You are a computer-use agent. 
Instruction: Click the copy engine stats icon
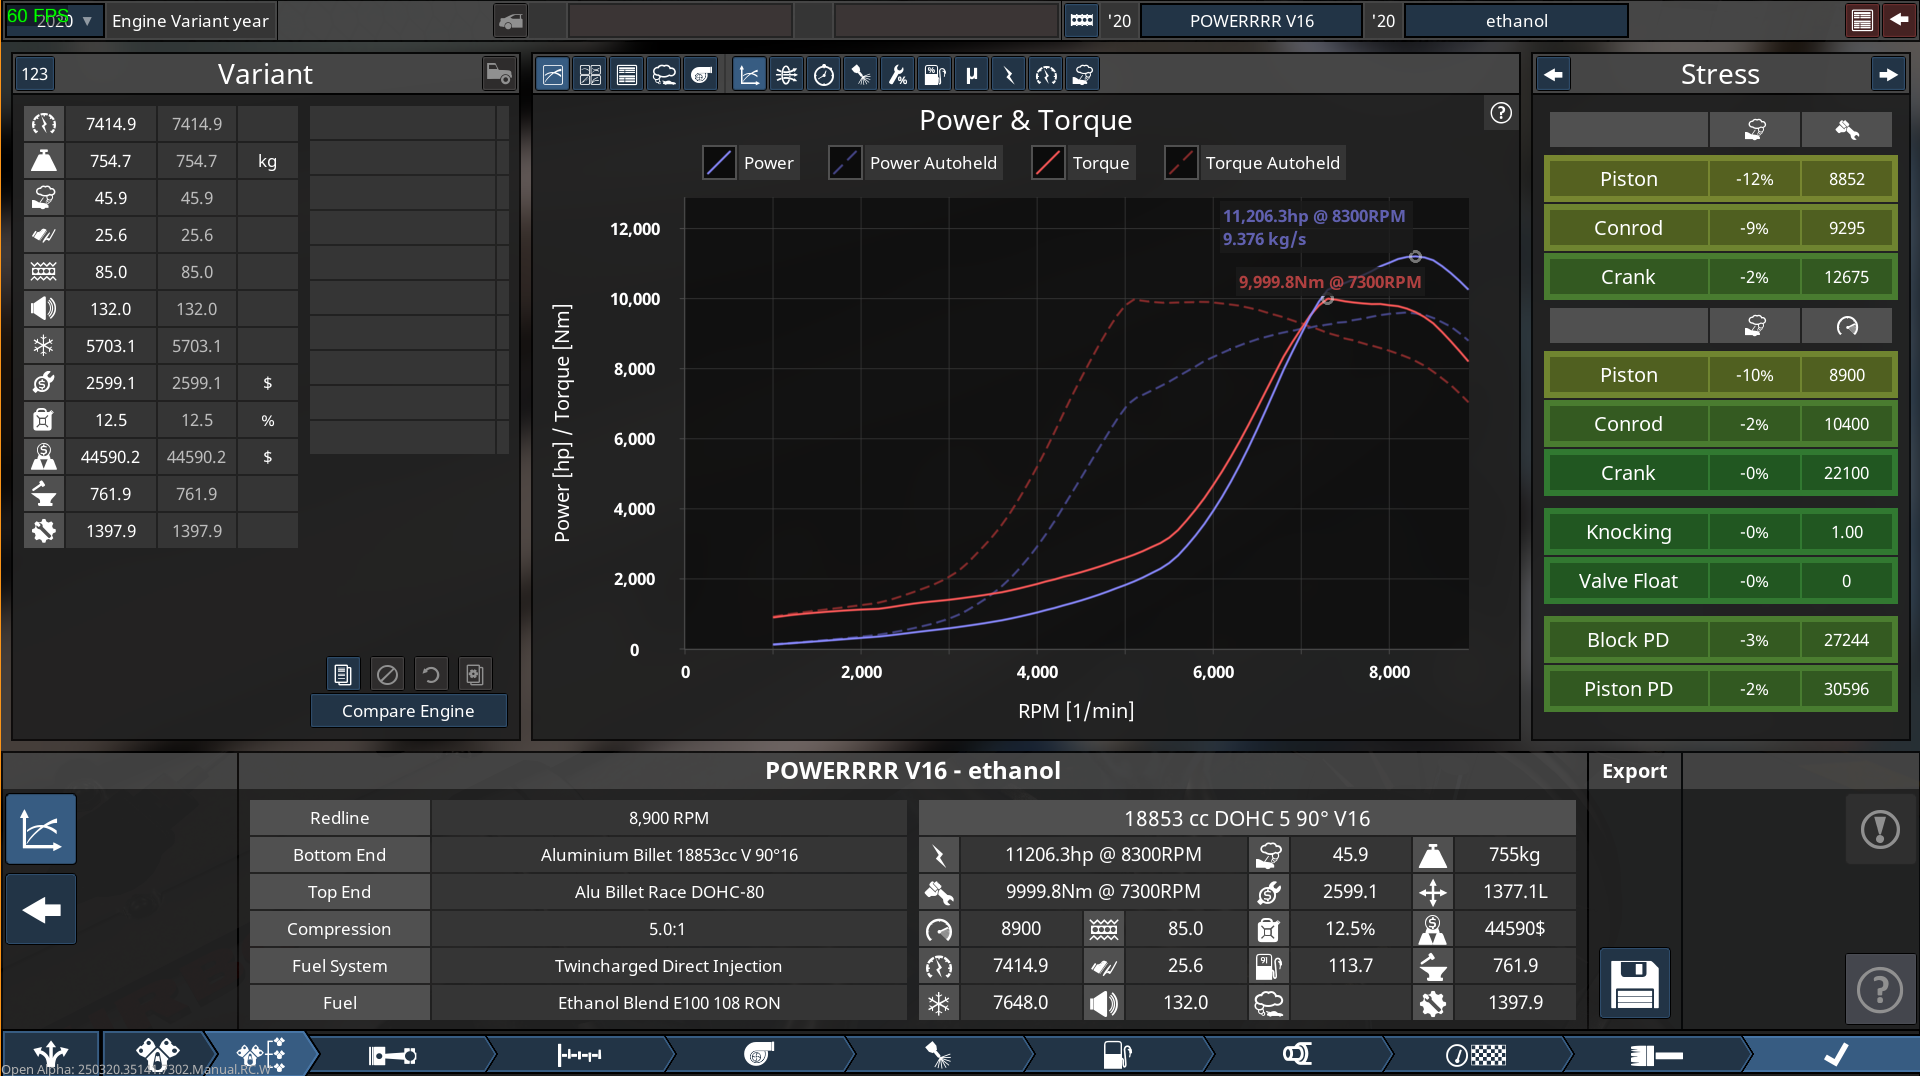pos(343,675)
